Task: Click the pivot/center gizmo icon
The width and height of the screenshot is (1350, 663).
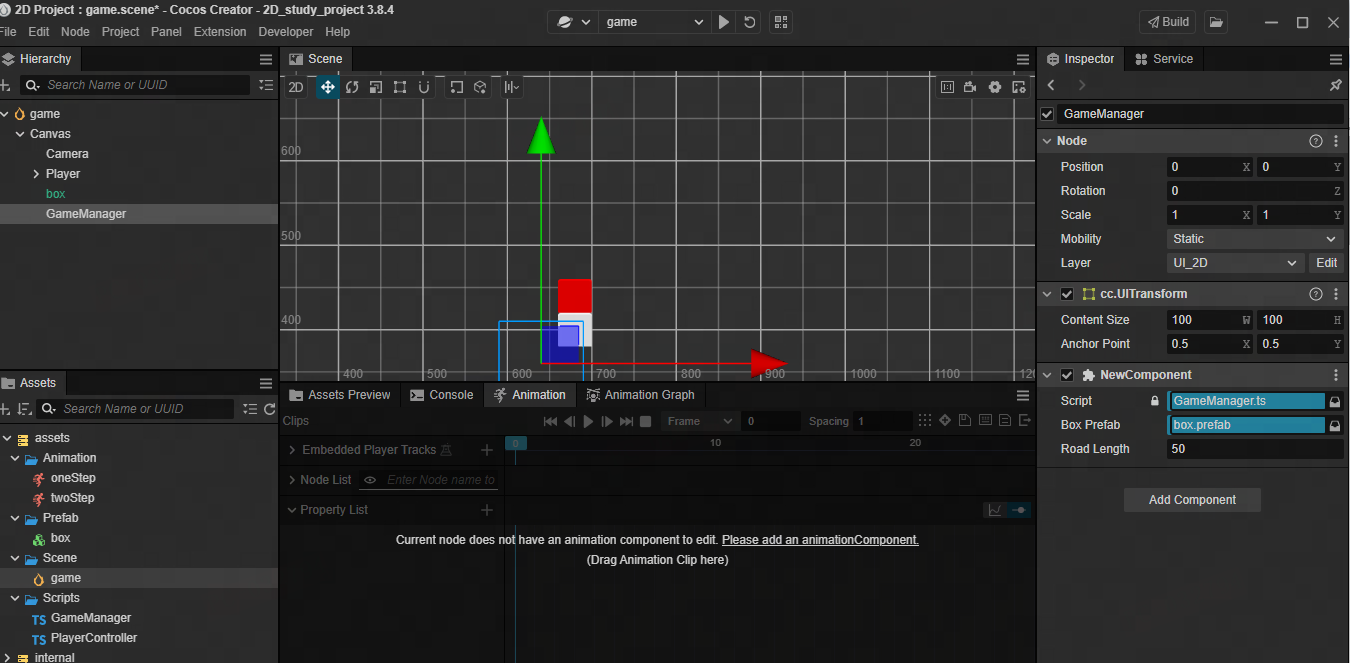Action: pyautogui.click(x=456, y=87)
